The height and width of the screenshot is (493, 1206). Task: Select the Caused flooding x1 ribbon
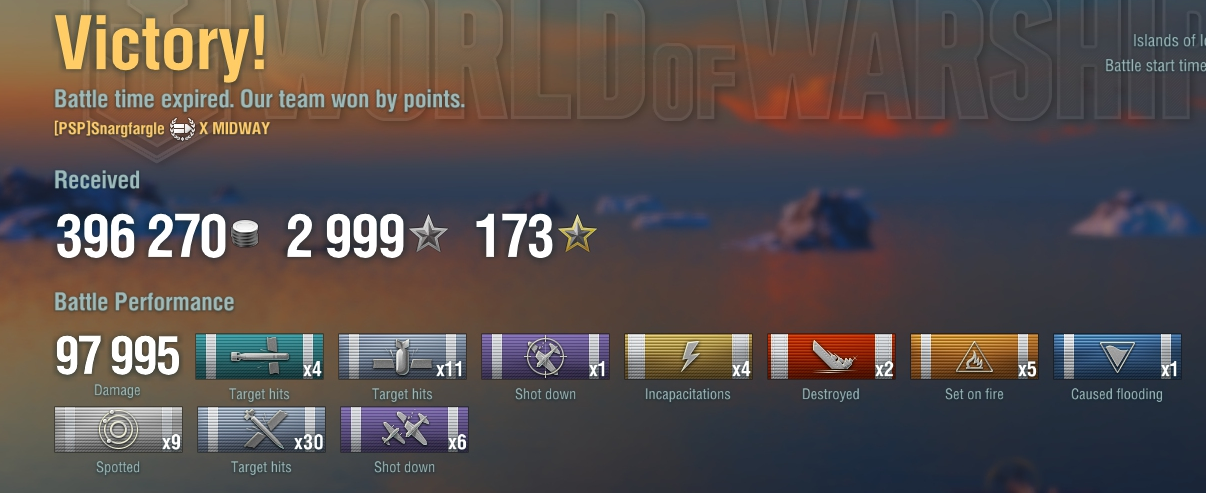[1118, 357]
